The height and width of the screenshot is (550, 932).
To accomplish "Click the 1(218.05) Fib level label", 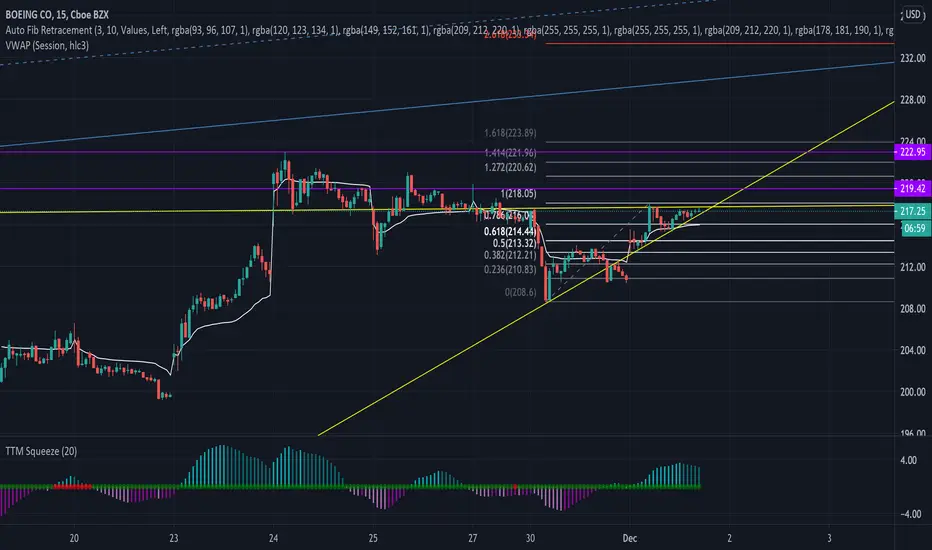I will tap(518, 194).
